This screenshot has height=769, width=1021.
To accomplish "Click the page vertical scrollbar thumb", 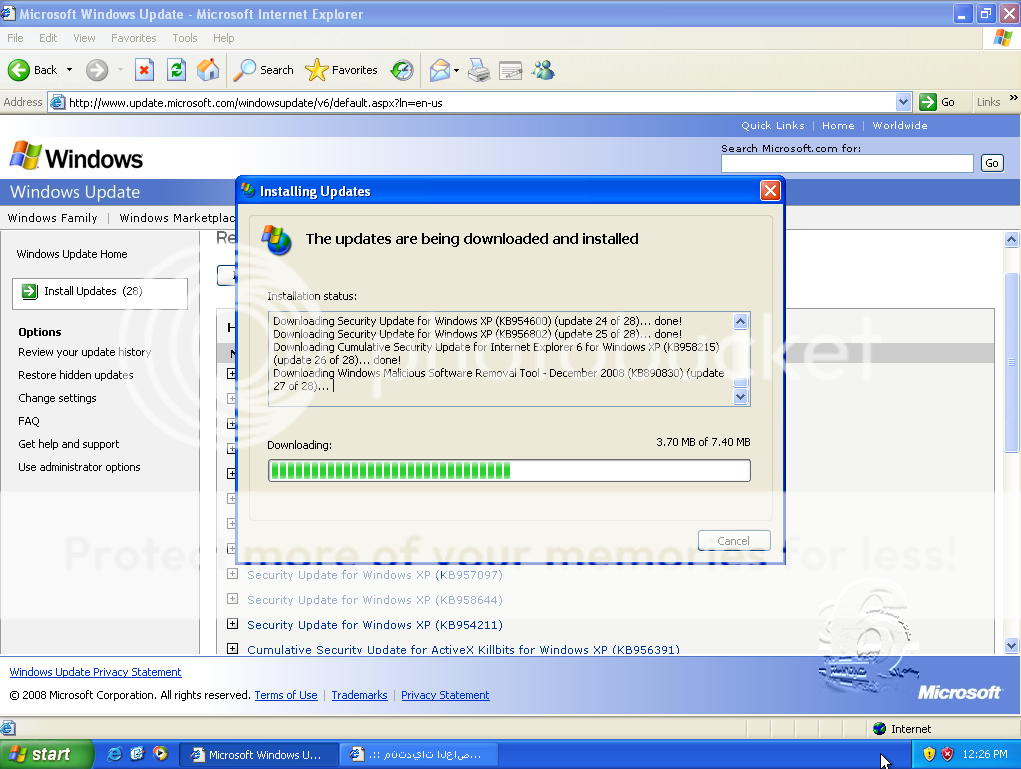I will 1011,362.
